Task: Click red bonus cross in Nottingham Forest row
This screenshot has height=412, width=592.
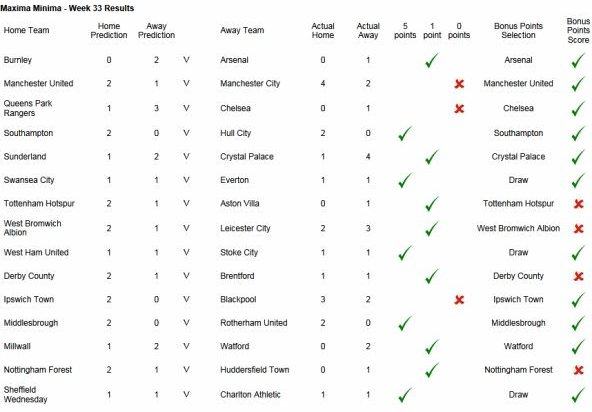Action: (x=578, y=370)
